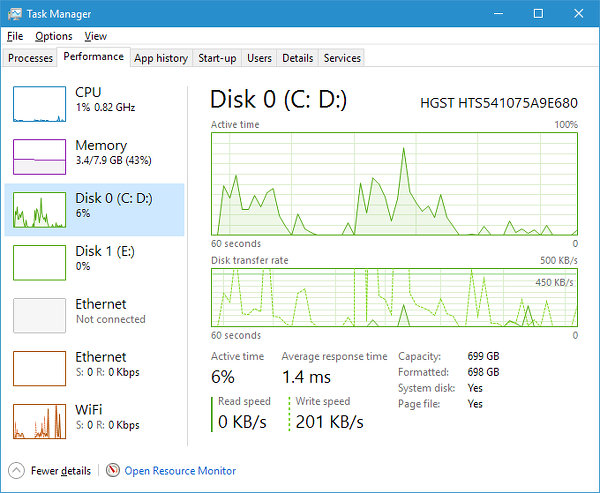Click the 1.4 ms response time value
This screenshot has height=493, width=600.
[306, 377]
